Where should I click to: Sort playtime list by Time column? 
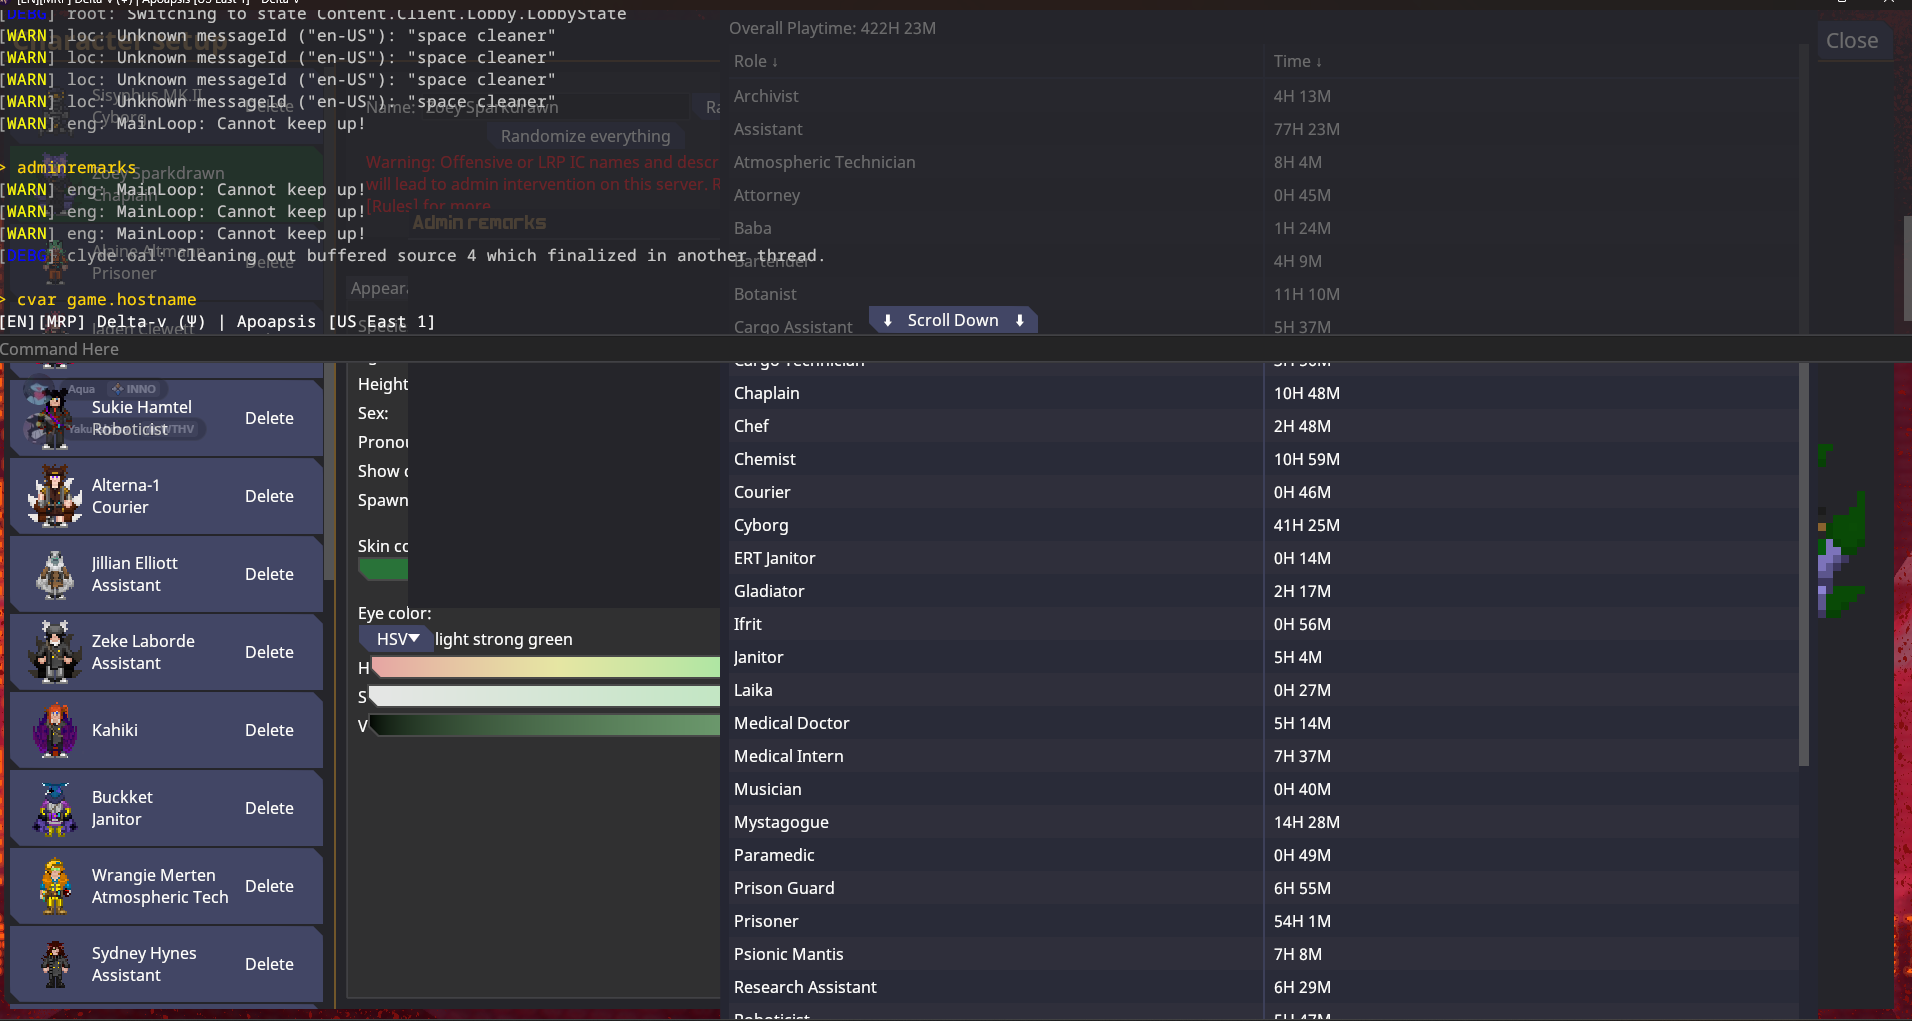(1297, 61)
